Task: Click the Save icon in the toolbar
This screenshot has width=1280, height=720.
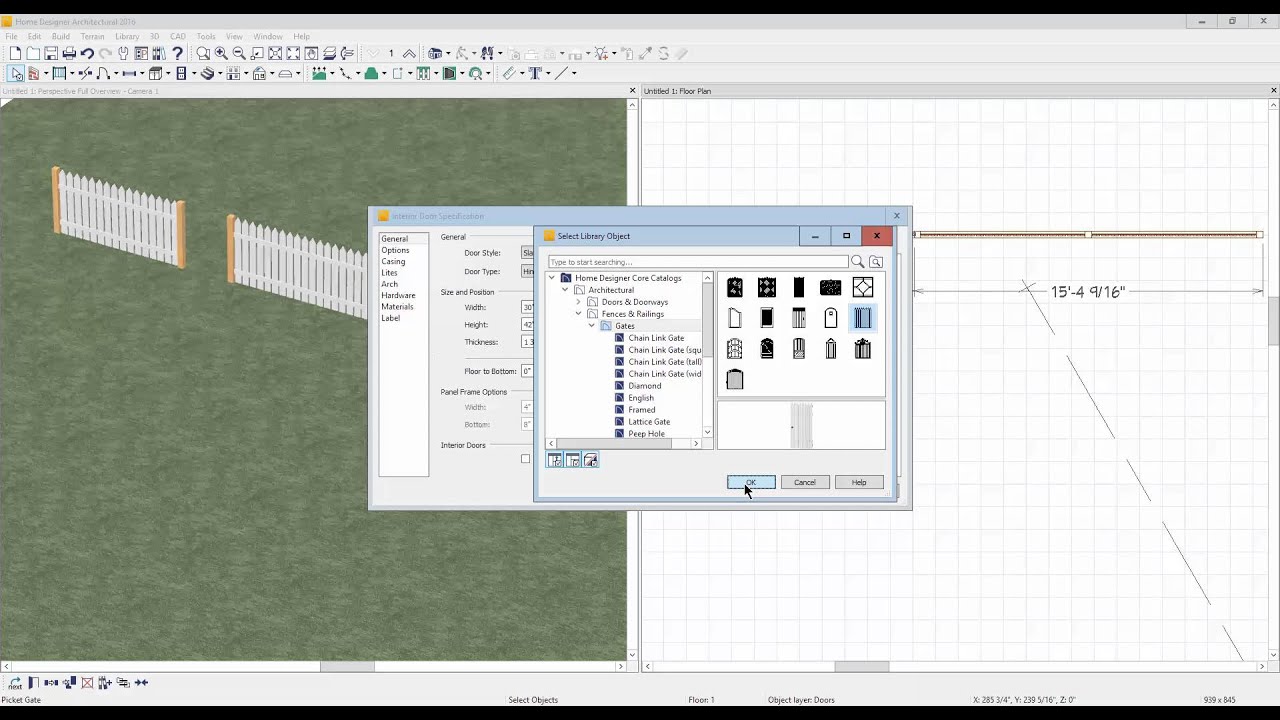Action: point(51,53)
